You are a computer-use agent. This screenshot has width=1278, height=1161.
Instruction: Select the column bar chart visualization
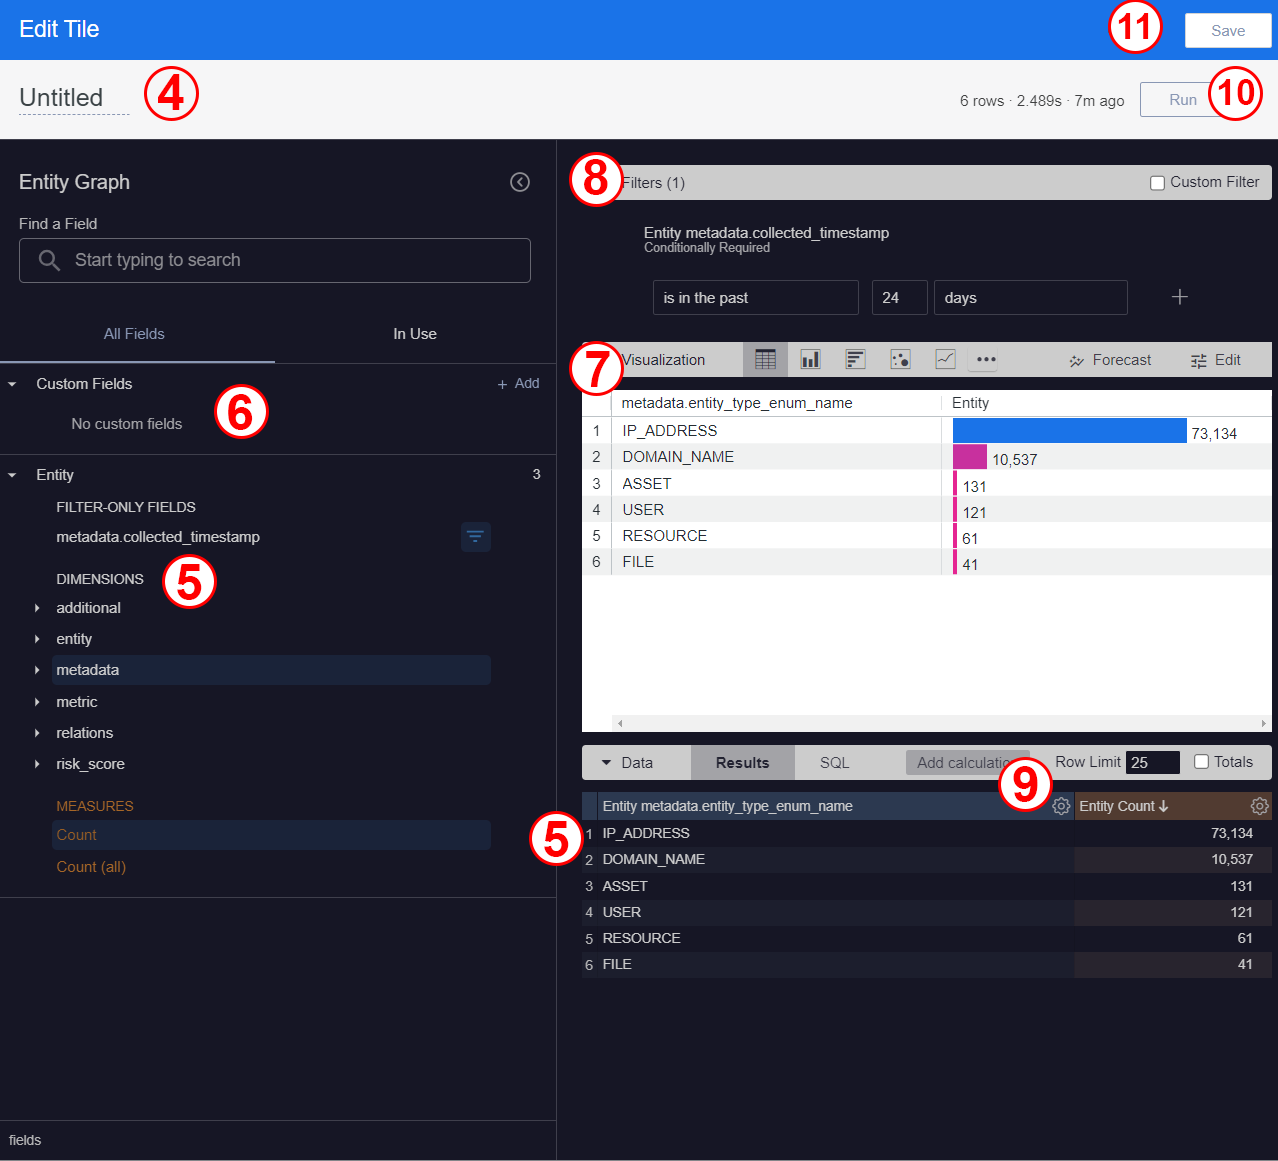click(810, 359)
